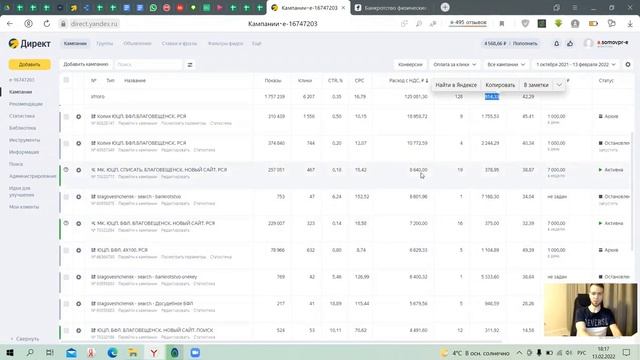Click Добавить кампанию button
Image resolution: width=640 pixels, height=360 pixels.
pos(86,64)
